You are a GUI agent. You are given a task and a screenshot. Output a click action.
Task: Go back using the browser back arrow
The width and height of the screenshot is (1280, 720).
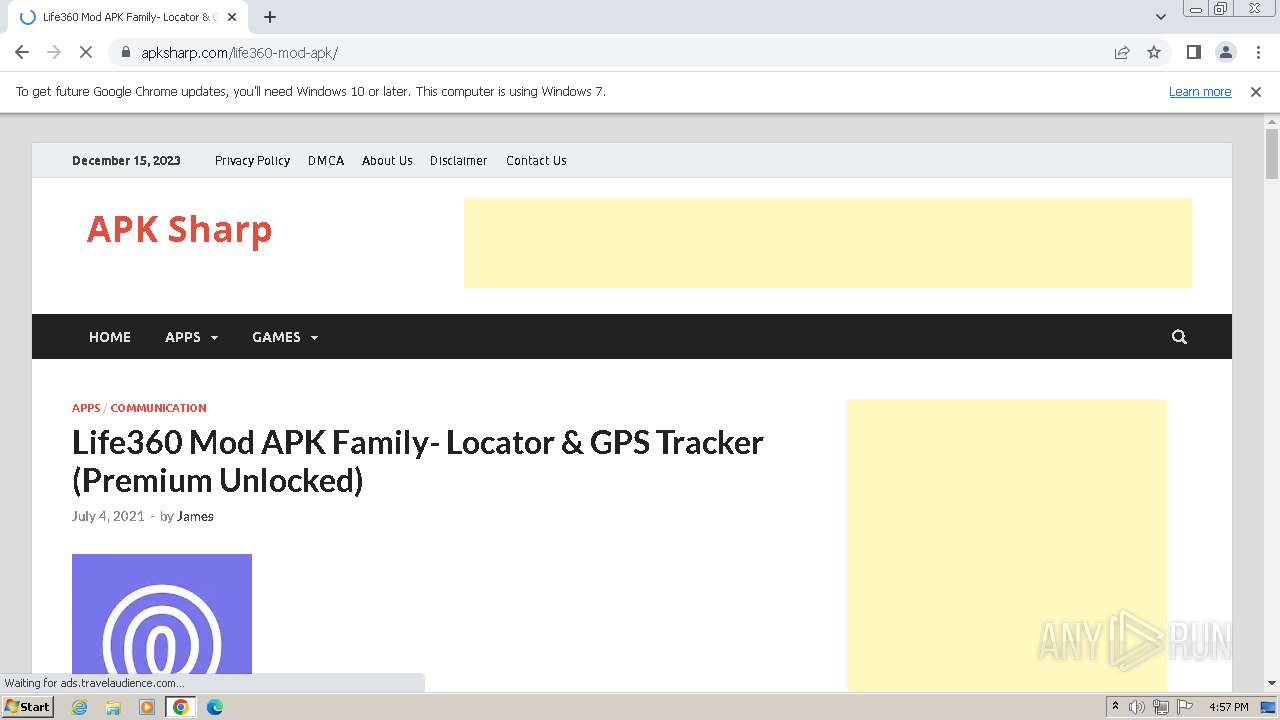click(22, 52)
